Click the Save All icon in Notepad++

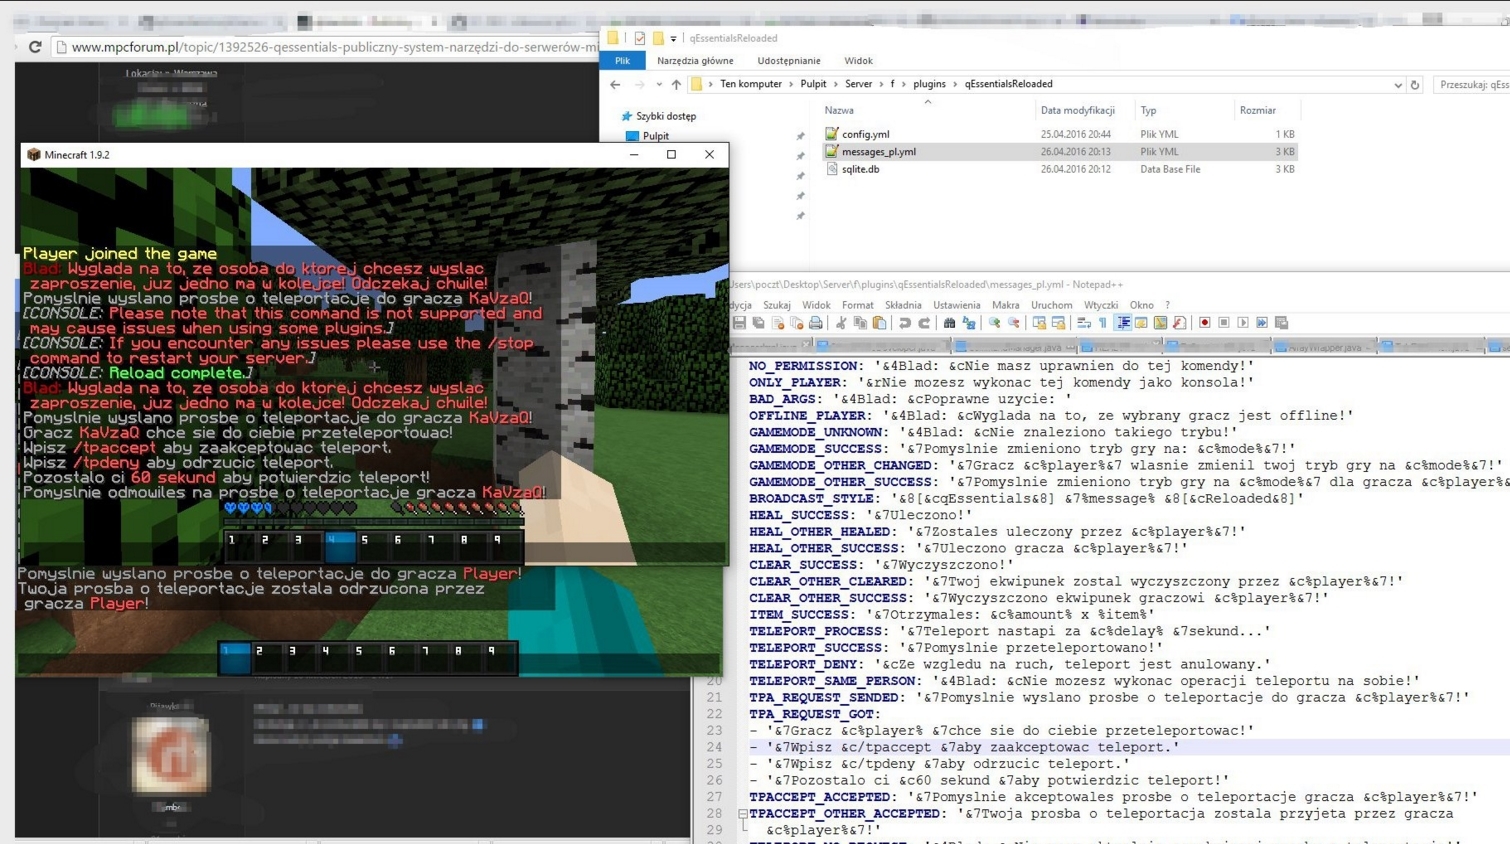[x=759, y=323]
